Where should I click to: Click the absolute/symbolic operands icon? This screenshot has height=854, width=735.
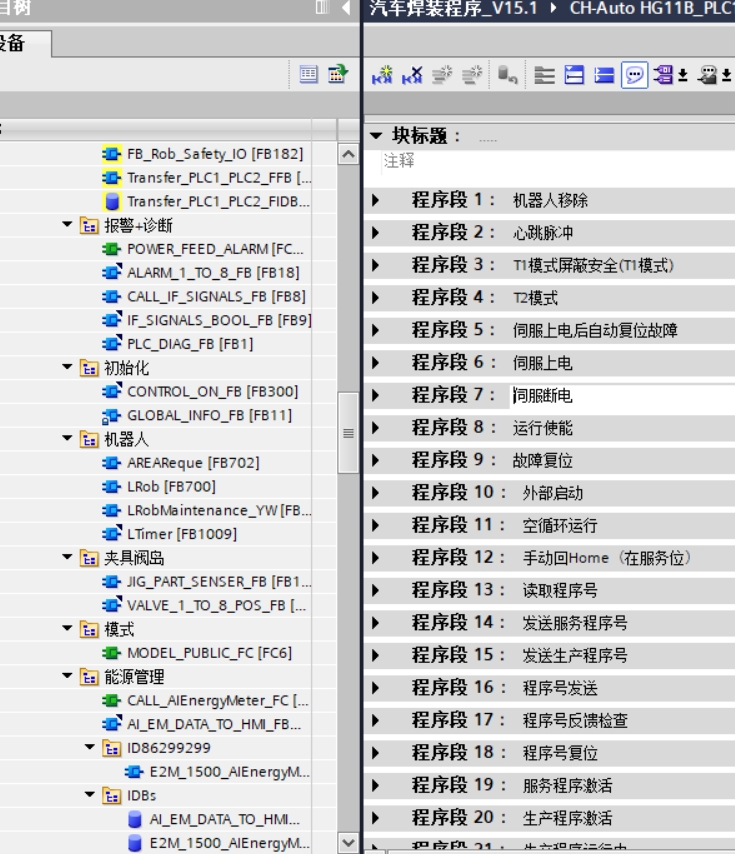click(663, 75)
